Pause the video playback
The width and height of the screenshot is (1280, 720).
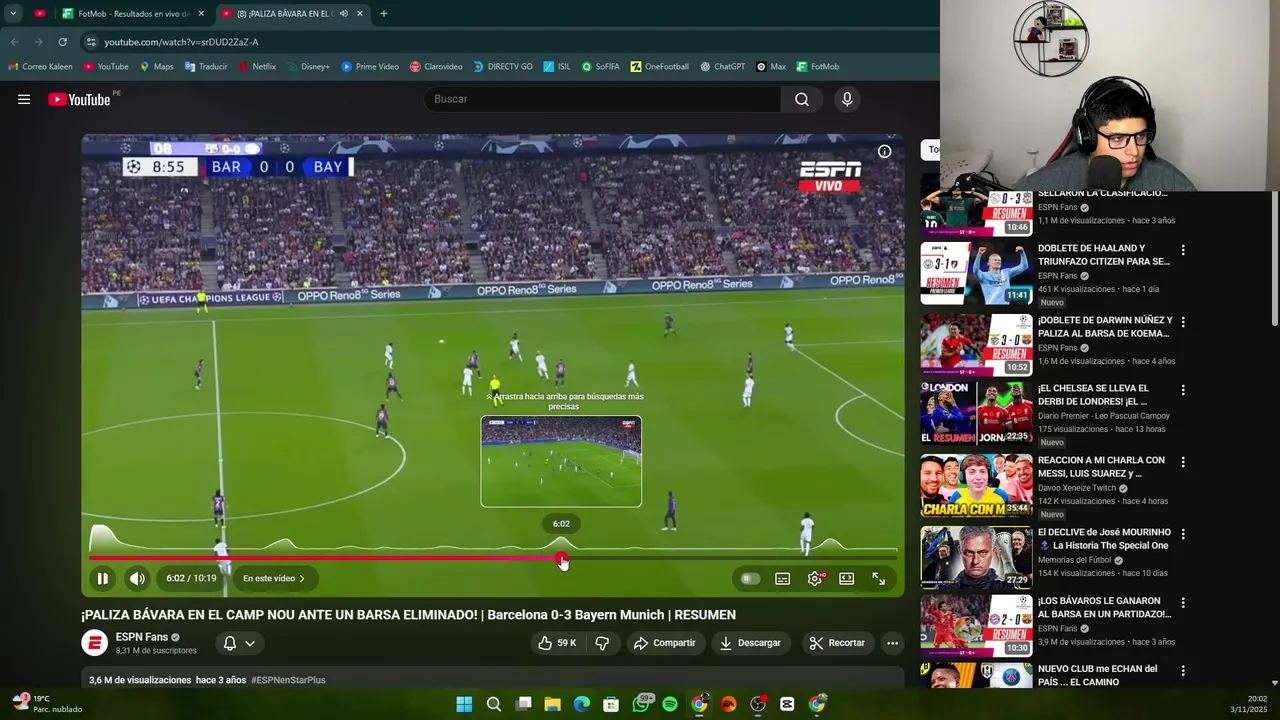tap(102, 578)
